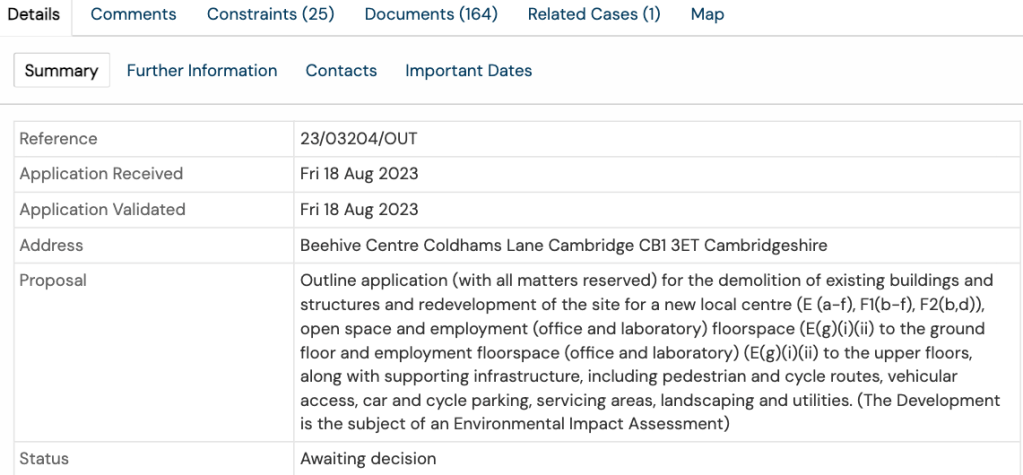Switch to the Contacts sub-tab
1023x475 pixels.
(x=341, y=71)
